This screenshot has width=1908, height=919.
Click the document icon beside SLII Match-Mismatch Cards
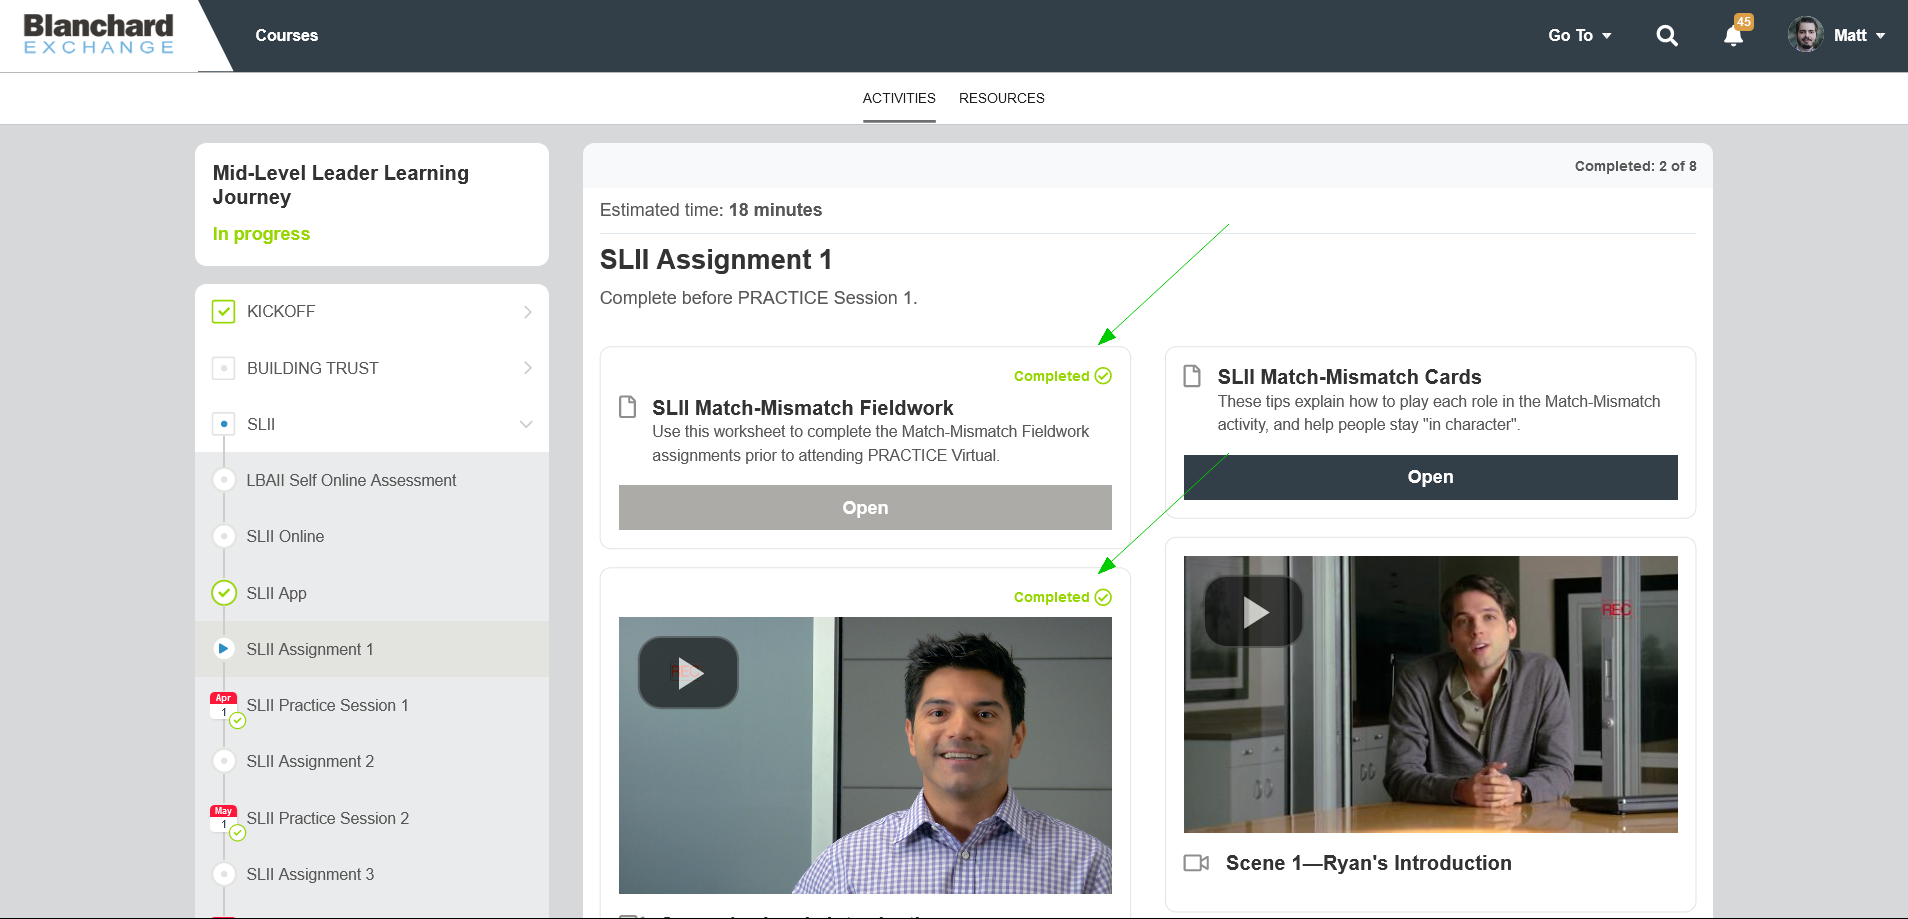(1192, 376)
